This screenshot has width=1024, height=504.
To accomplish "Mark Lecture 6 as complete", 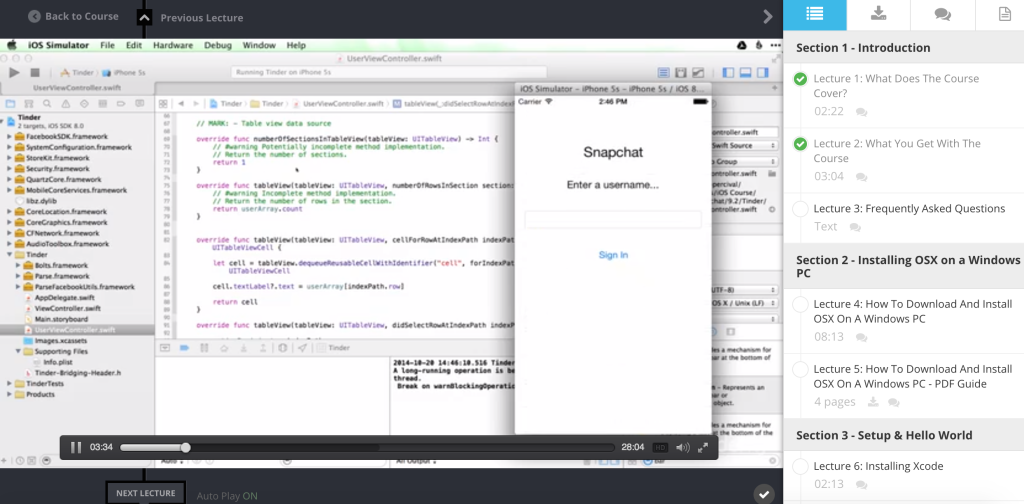I will click(800, 466).
